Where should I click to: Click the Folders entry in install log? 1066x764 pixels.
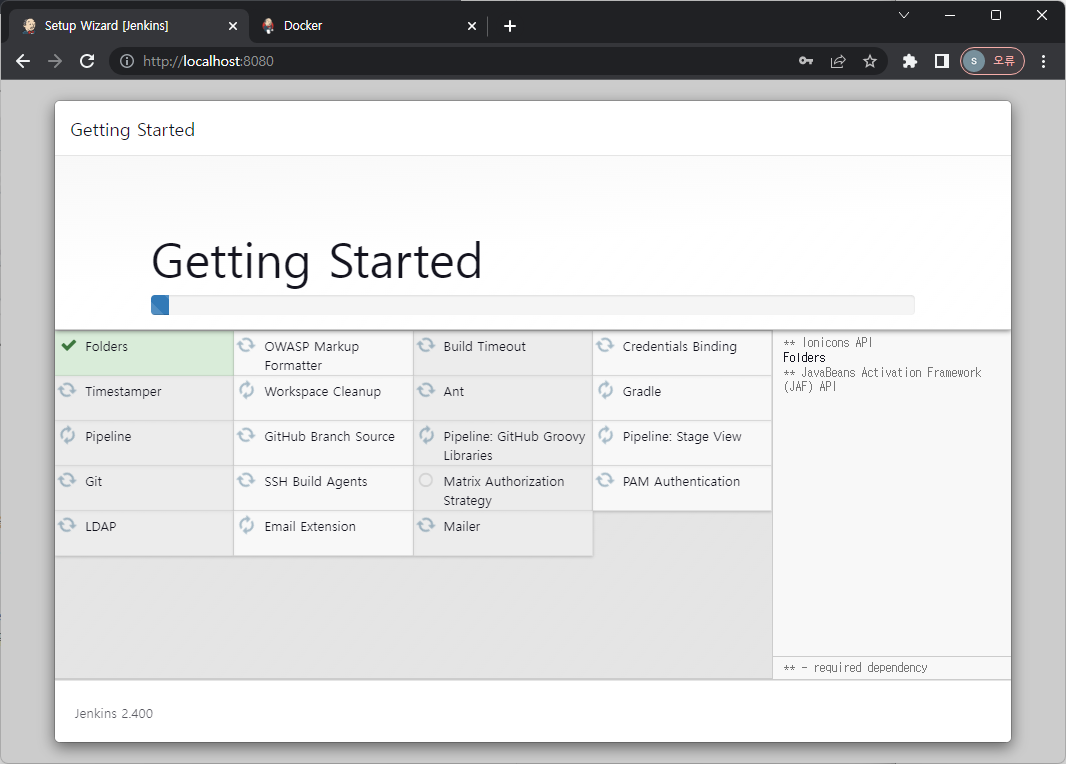pos(804,358)
